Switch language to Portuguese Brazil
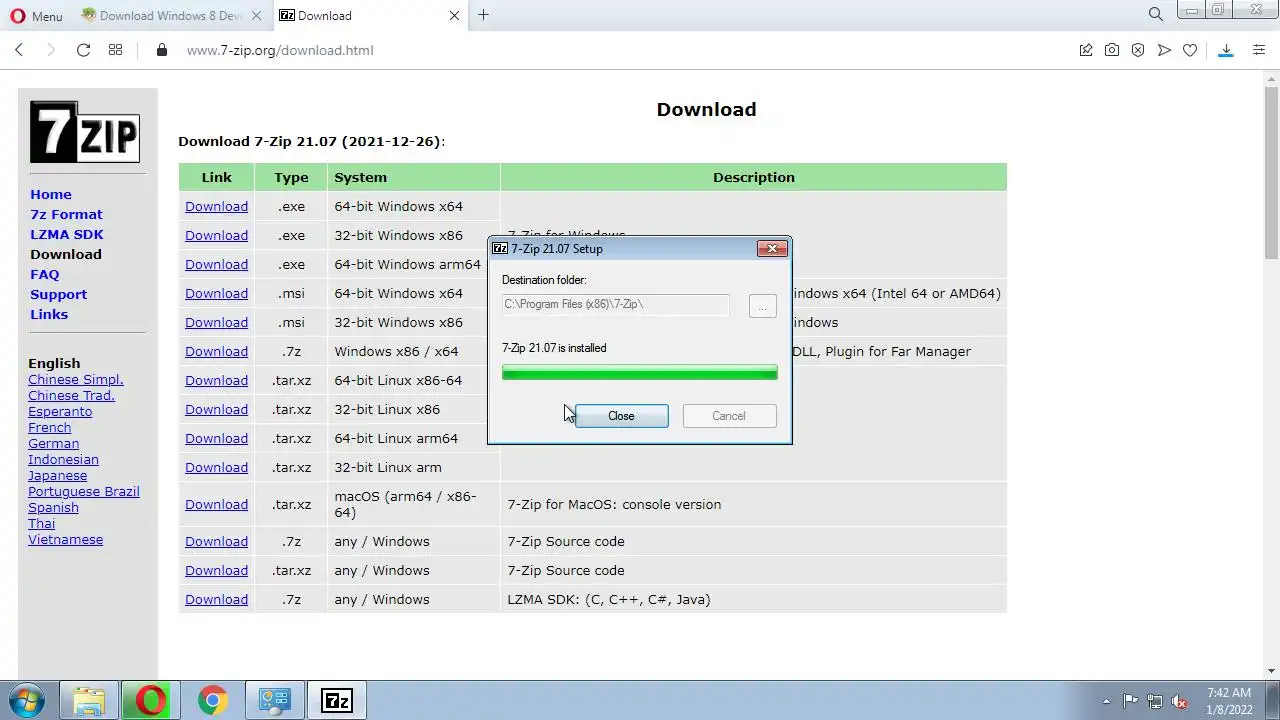Viewport: 1280px width, 720px height. click(84, 491)
